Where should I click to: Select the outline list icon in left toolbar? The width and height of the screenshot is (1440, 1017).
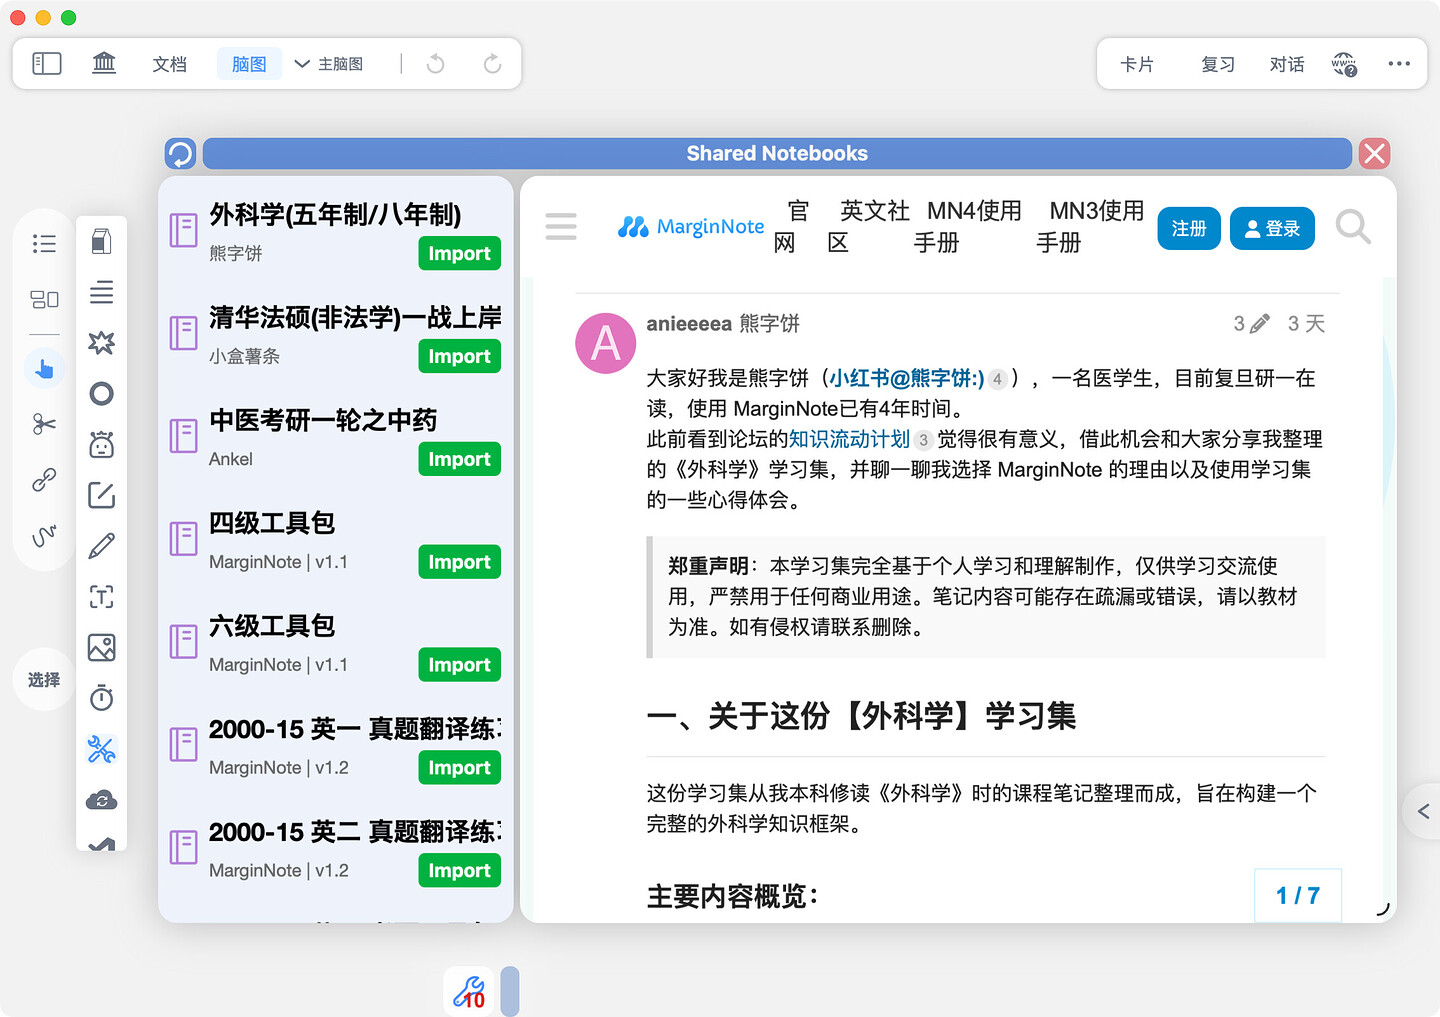pyautogui.click(x=44, y=244)
